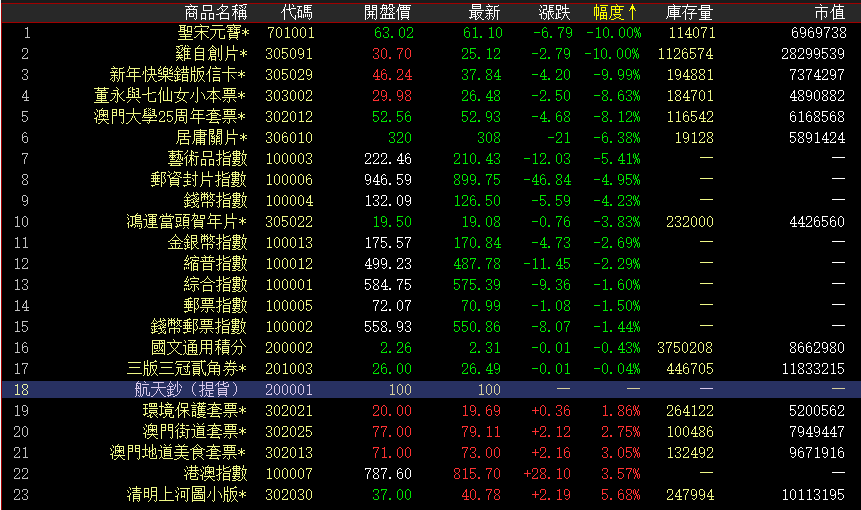Select the row 董永與七仙女小本票*
This screenshot has height=510, width=861.
click(430, 96)
